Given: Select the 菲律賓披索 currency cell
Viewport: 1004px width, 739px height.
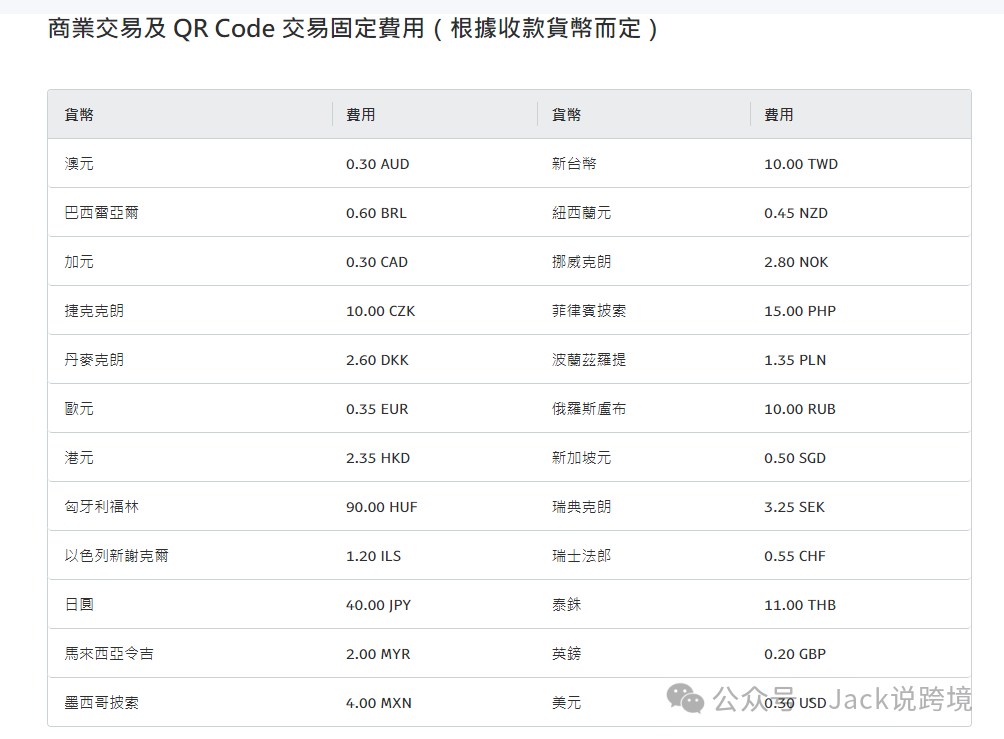Looking at the screenshot, I should (x=589, y=311).
